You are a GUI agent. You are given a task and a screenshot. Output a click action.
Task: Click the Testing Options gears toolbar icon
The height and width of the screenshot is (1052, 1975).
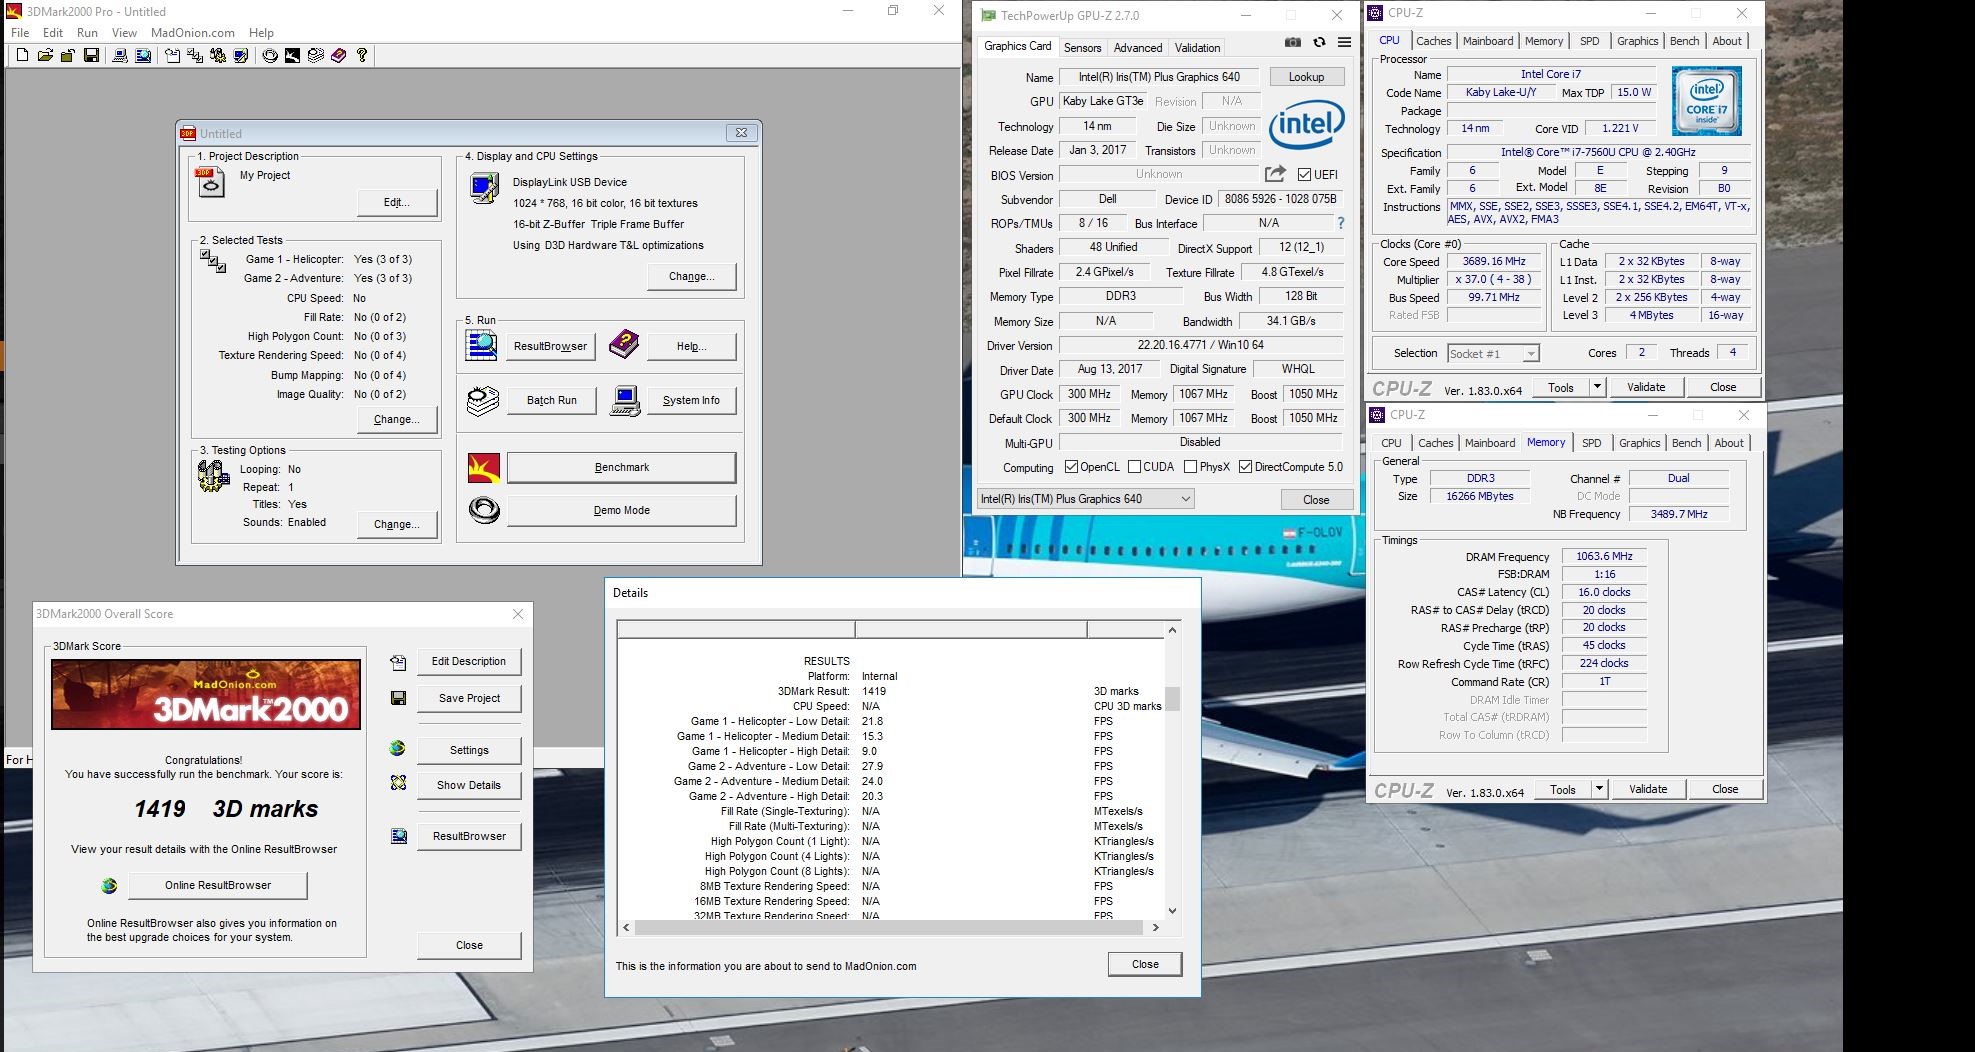(x=218, y=55)
